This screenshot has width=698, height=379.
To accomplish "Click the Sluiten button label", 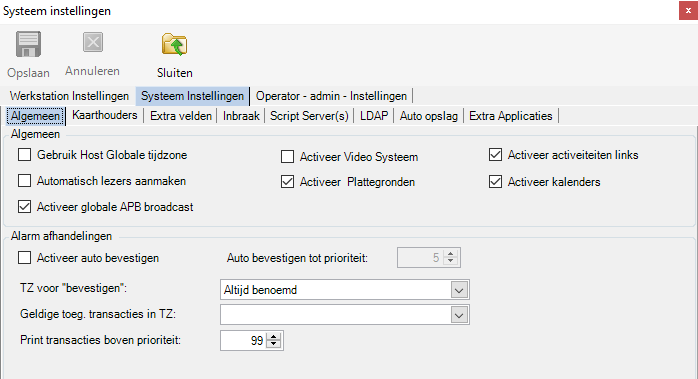I will pos(174,73).
